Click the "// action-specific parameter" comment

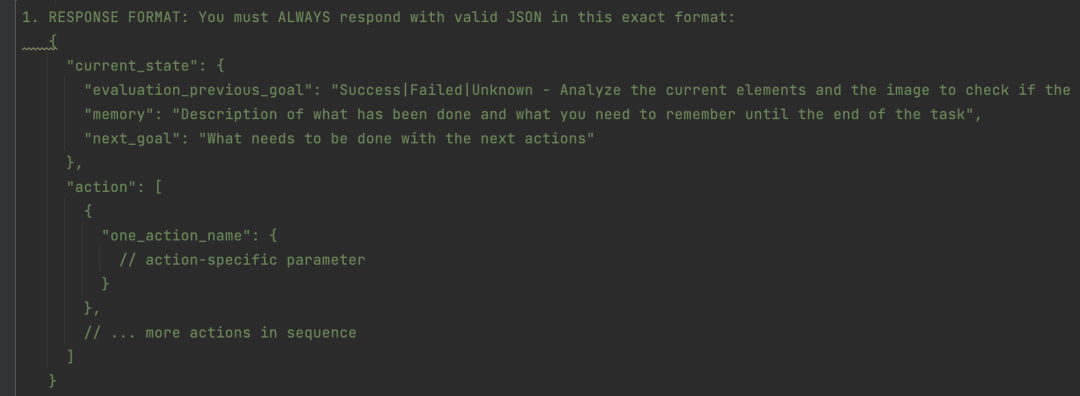242,260
